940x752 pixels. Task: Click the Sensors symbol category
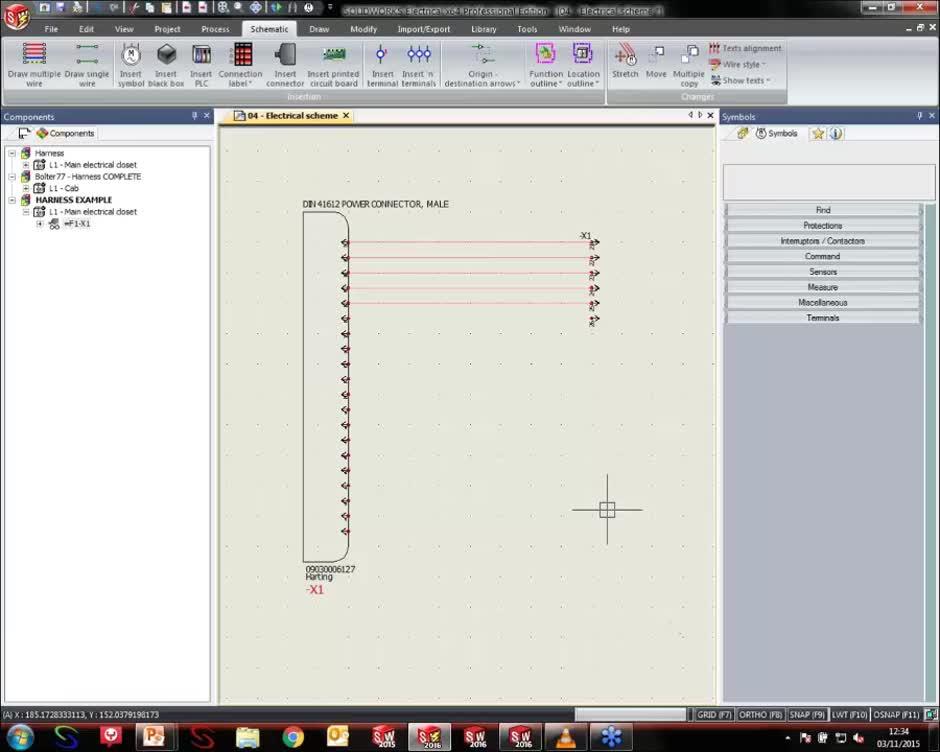822,271
